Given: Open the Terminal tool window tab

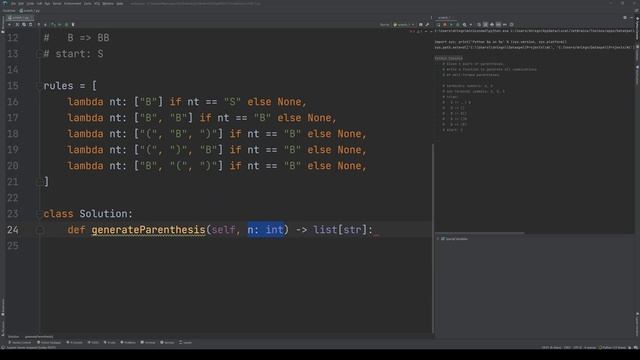Looking at the screenshot, I should tap(148, 342).
